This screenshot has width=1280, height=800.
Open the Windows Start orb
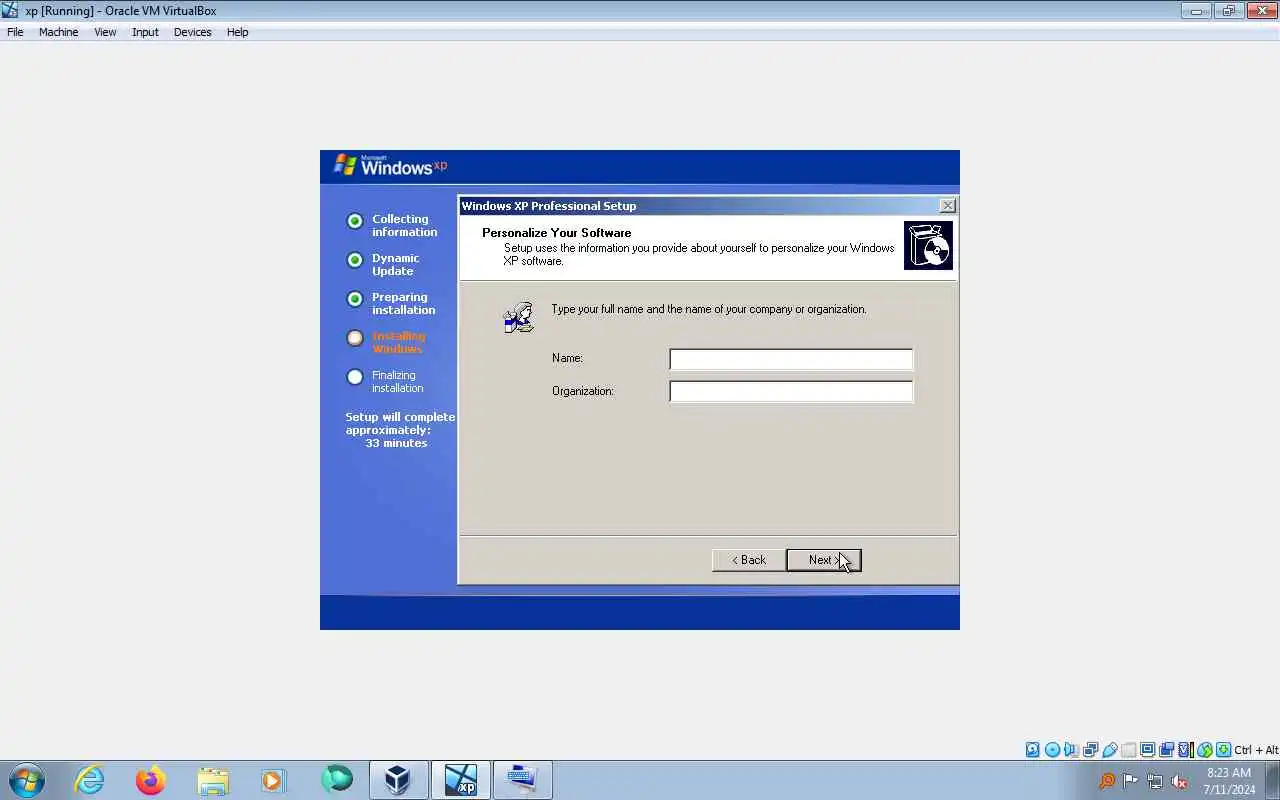pyautogui.click(x=27, y=780)
